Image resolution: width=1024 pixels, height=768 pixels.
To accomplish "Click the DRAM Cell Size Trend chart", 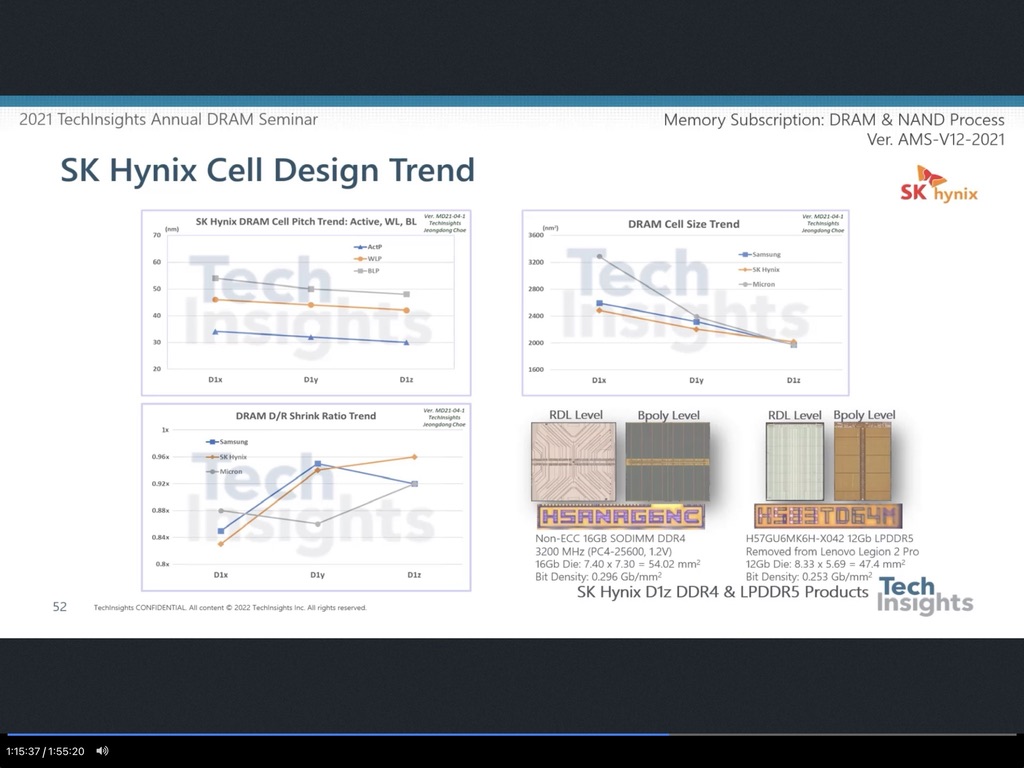I will pyautogui.click(x=685, y=302).
